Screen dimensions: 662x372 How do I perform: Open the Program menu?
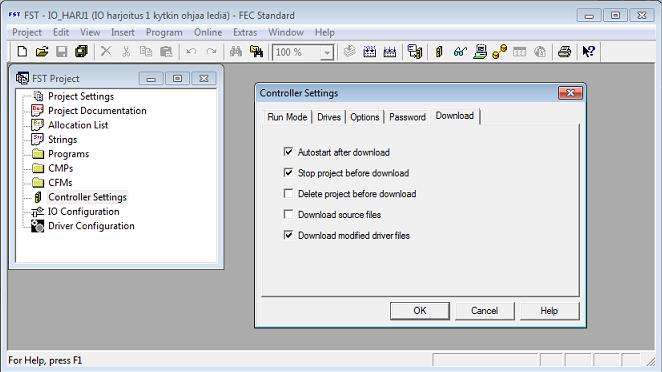164,33
